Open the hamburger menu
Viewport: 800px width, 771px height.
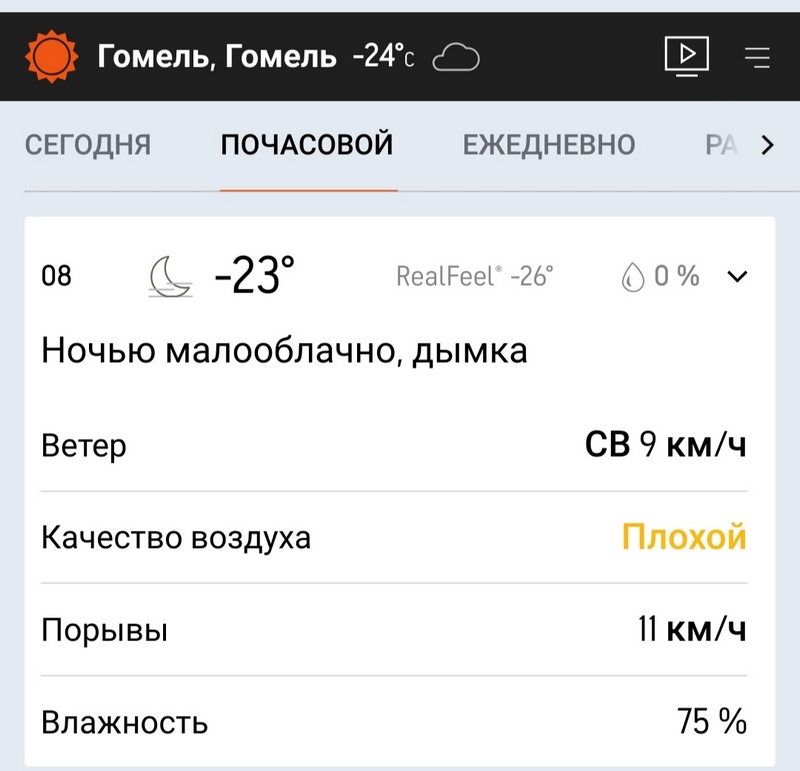tap(757, 57)
